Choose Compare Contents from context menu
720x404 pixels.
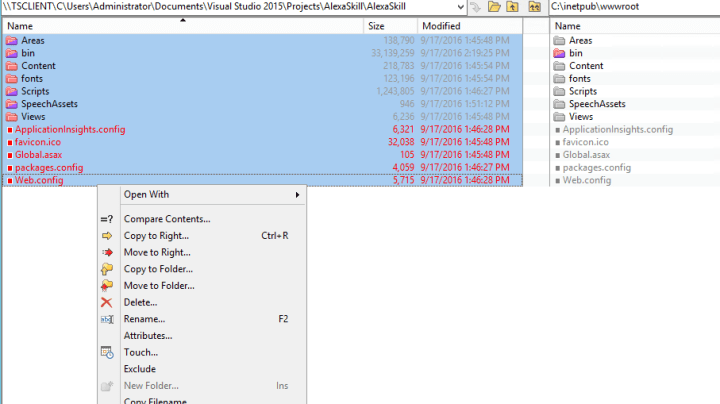click(x=166, y=219)
